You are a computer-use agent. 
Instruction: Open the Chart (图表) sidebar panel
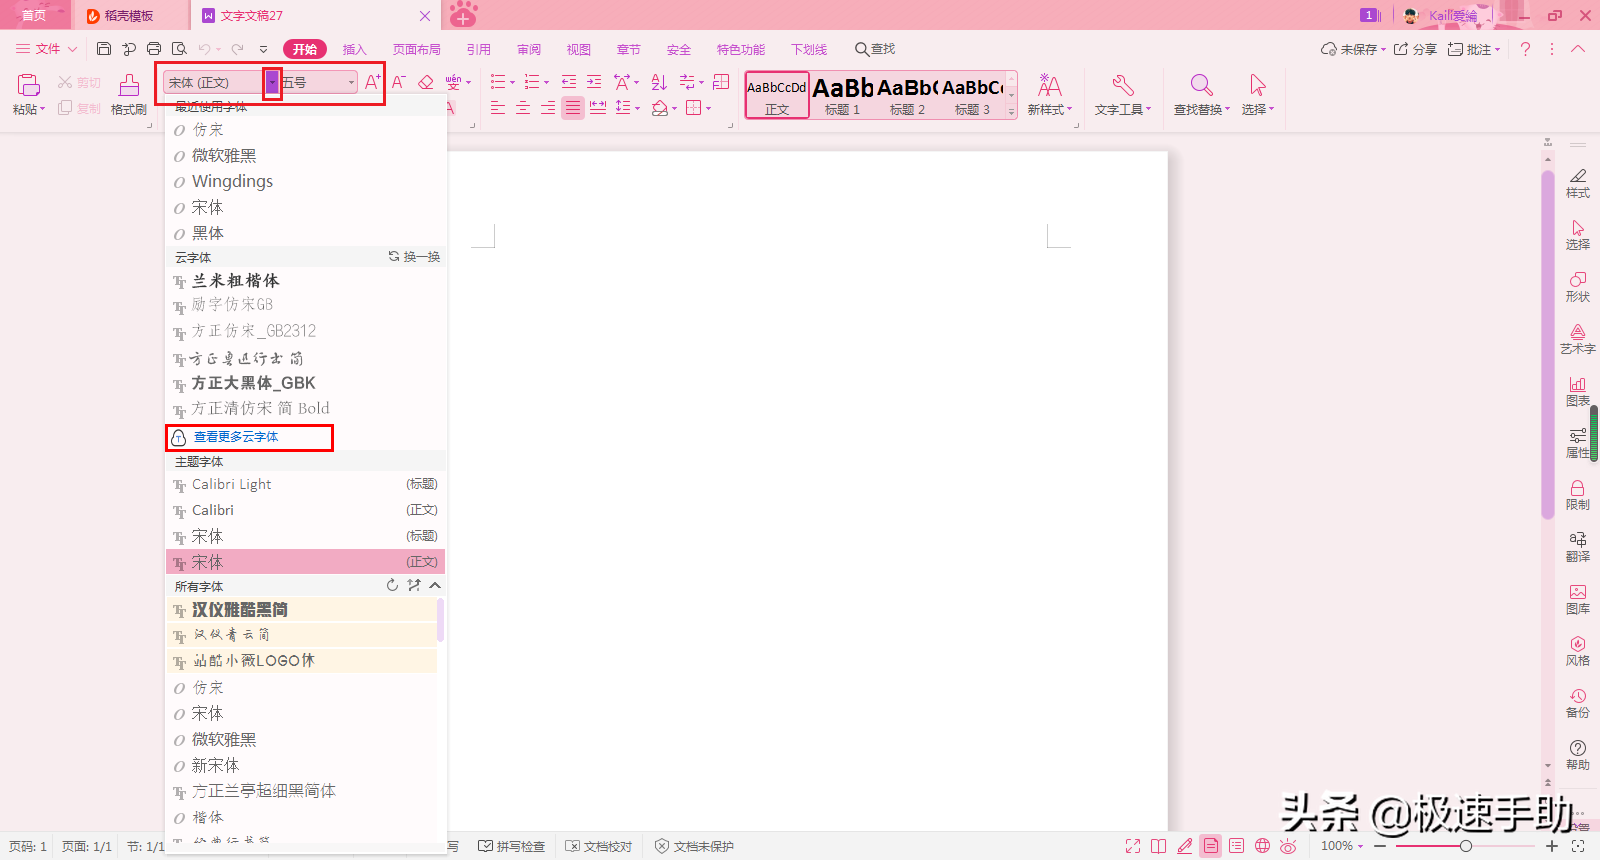(x=1578, y=391)
